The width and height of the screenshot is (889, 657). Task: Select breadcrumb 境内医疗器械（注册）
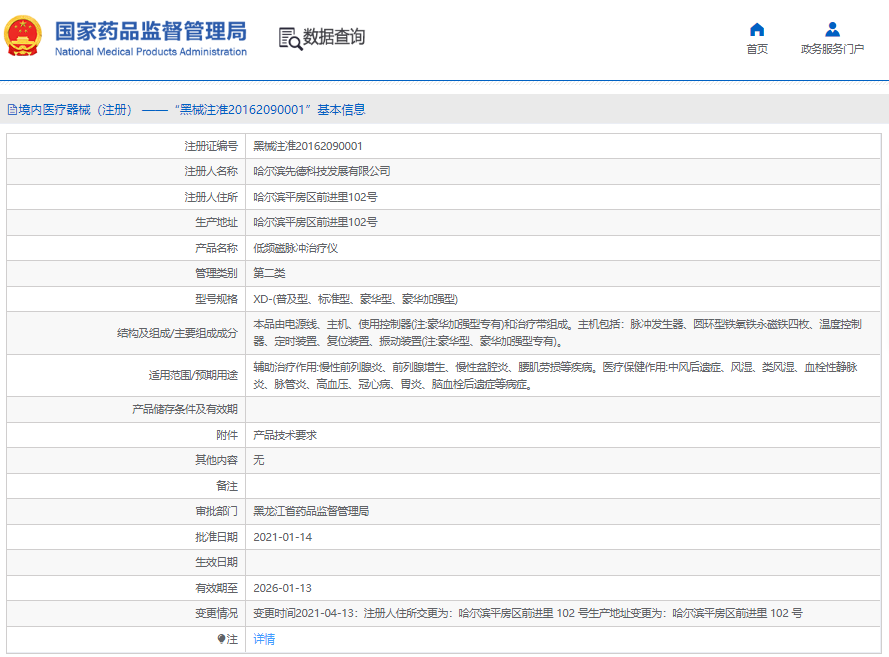point(75,110)
